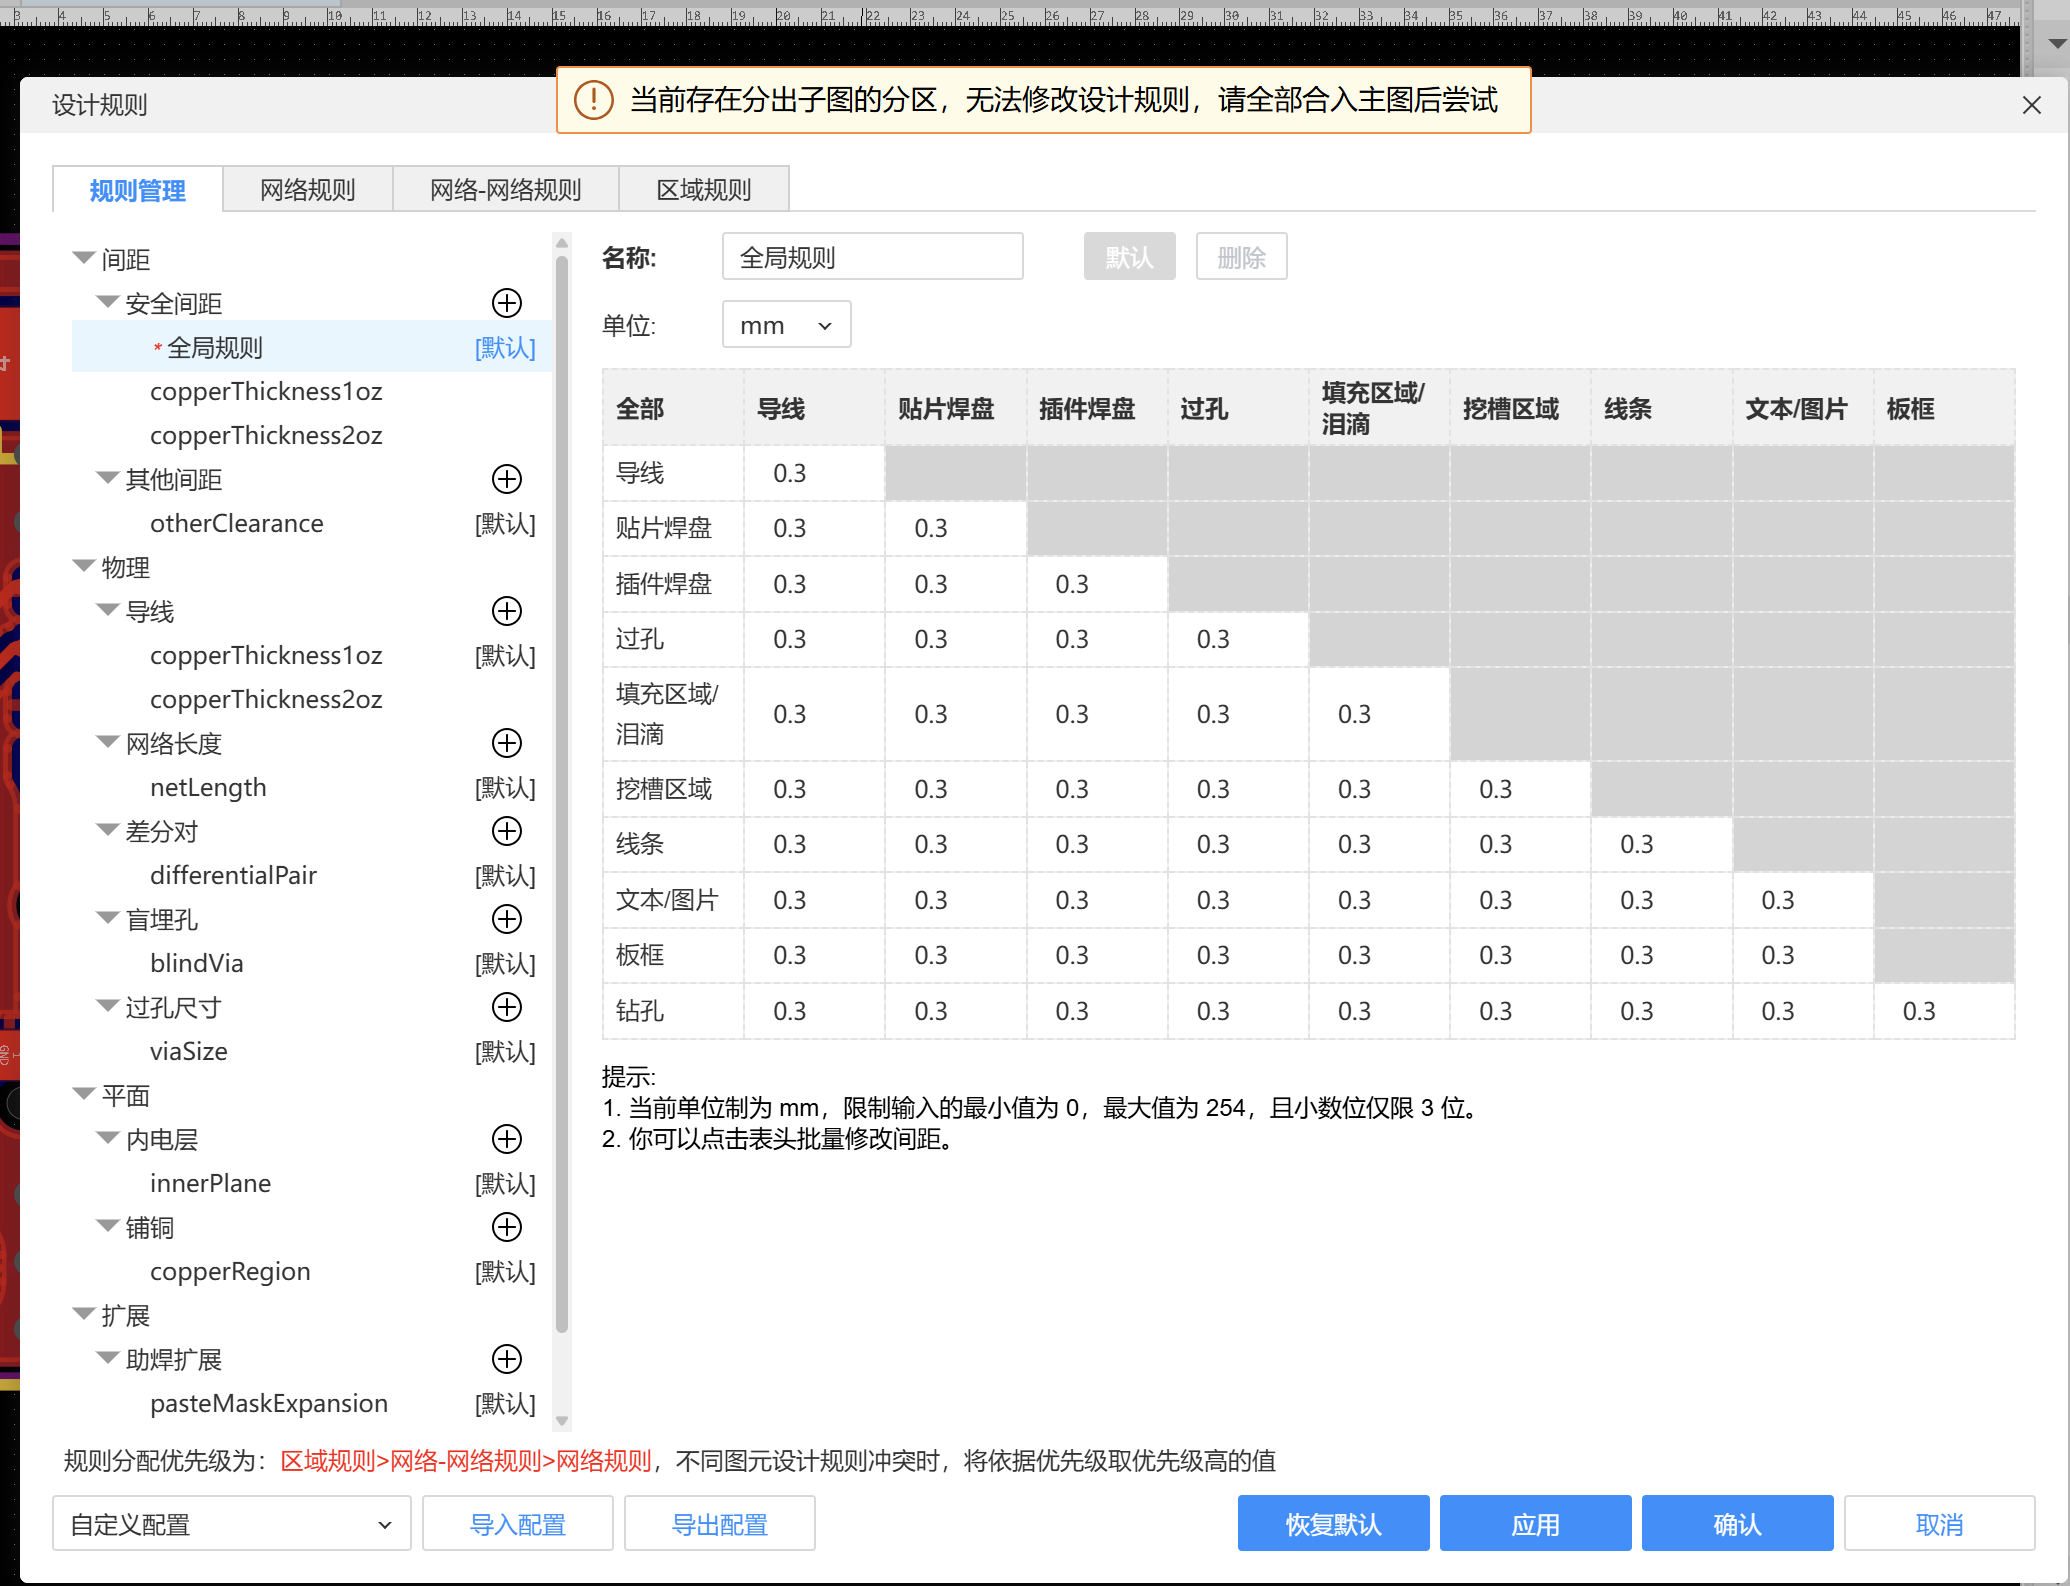This screenshot has height=1586, width=2070.
Task: Click plus icon beside 过孔尺寸
Action: click(507, 1007)
